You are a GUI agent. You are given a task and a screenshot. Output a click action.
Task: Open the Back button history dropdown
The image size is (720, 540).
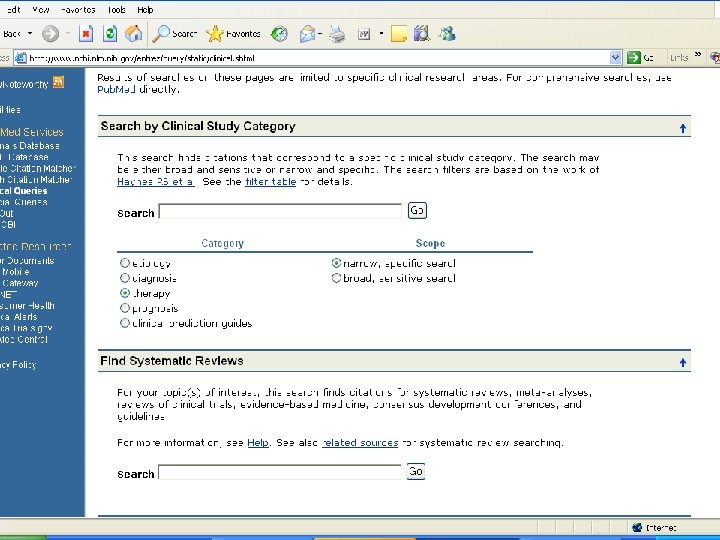tap(30, 34)
